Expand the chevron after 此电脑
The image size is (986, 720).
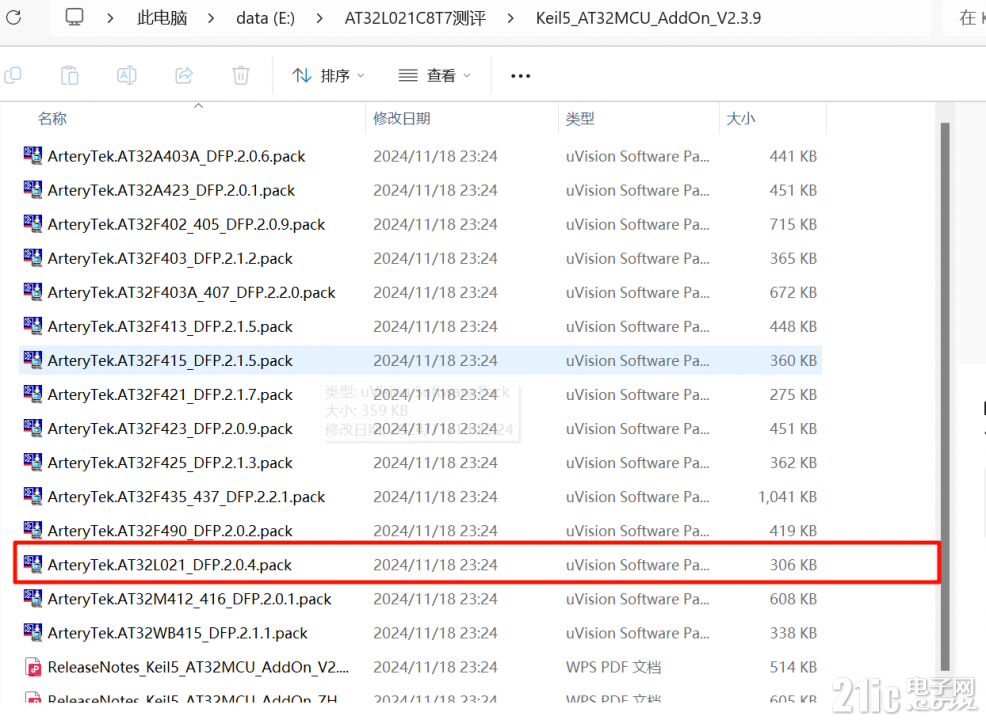pyautogui.click(x=211, y=18)
